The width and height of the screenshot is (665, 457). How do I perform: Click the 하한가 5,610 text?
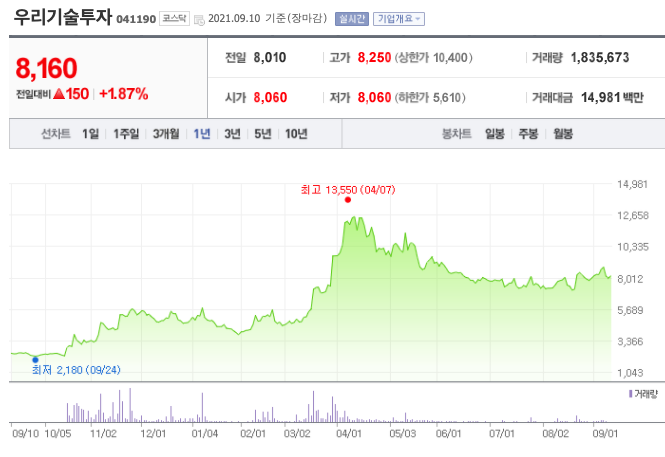pos(430,98)
